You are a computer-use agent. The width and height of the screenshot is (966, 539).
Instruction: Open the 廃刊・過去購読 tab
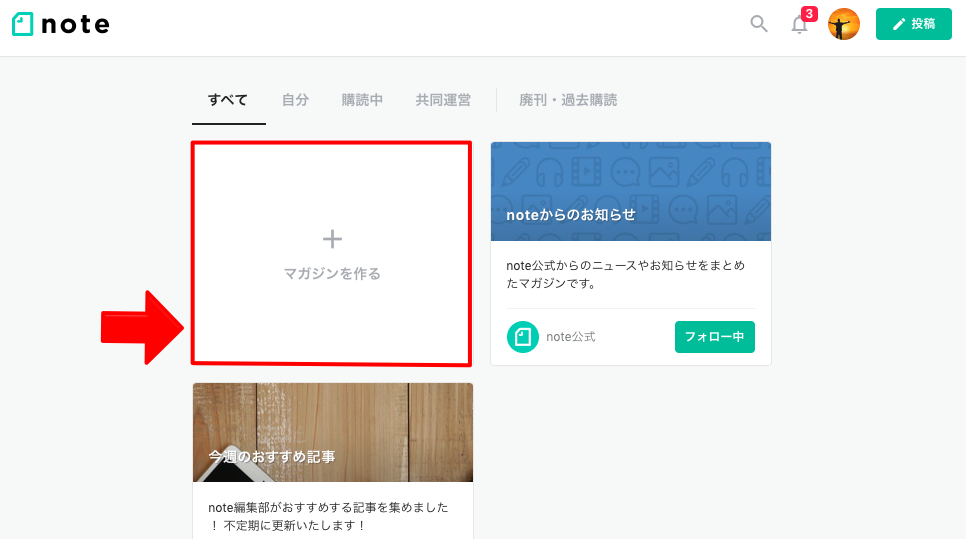tap(568, 100)
